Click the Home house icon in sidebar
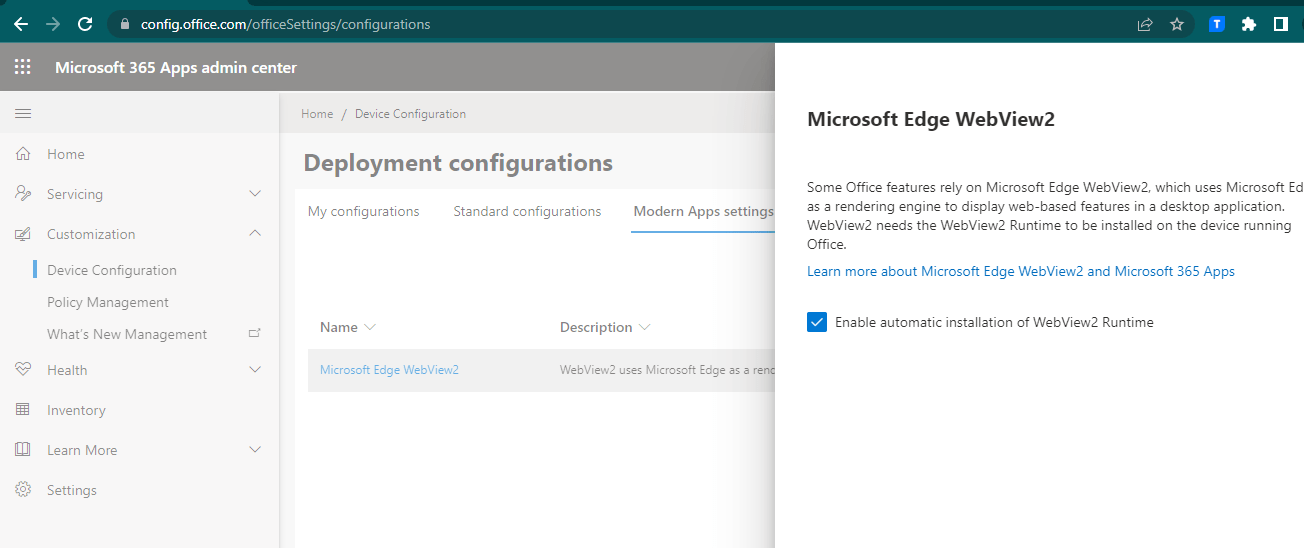1304x548 pixels. click(23, 154)
